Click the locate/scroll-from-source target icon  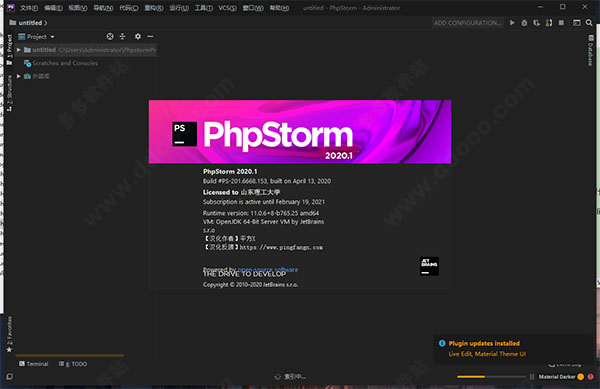pos(110,36)
